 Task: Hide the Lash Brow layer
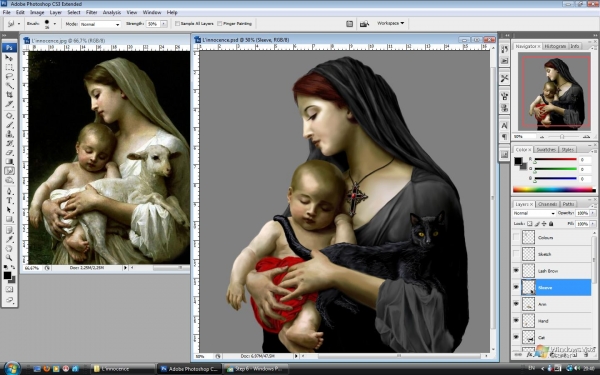(x=516, y=271)
